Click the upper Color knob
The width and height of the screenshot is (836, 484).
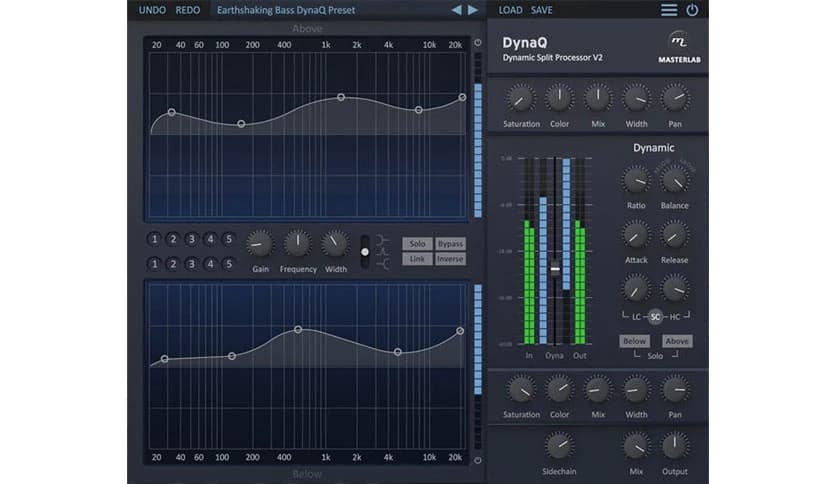pos(559,99)
